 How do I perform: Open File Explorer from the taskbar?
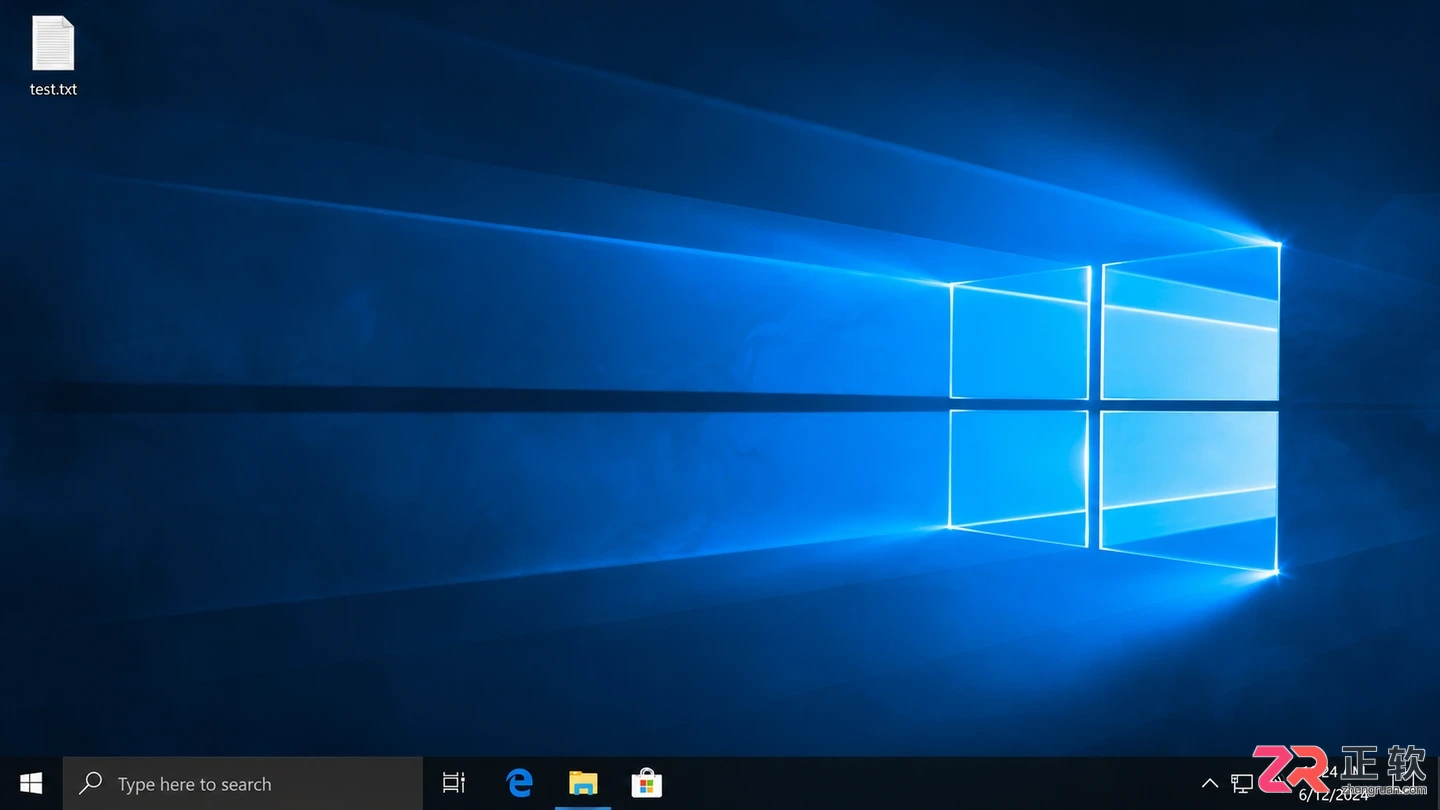click(x=583, y=783)
